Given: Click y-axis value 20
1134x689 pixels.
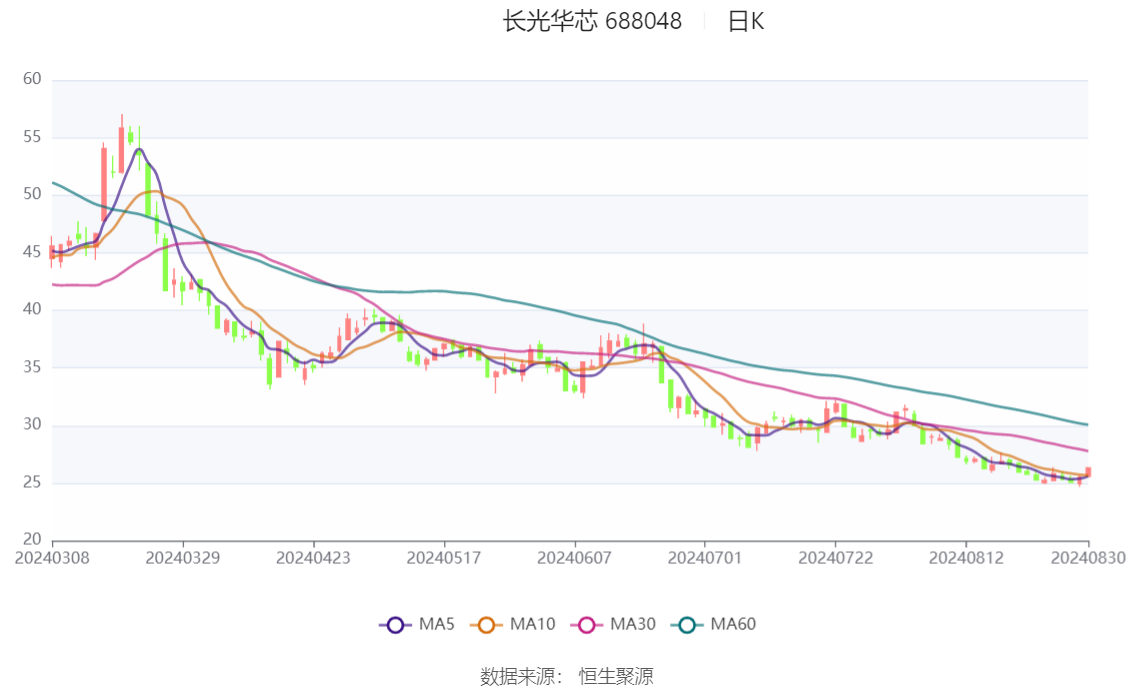Looking at the screenshot, I should coord(32,539).
